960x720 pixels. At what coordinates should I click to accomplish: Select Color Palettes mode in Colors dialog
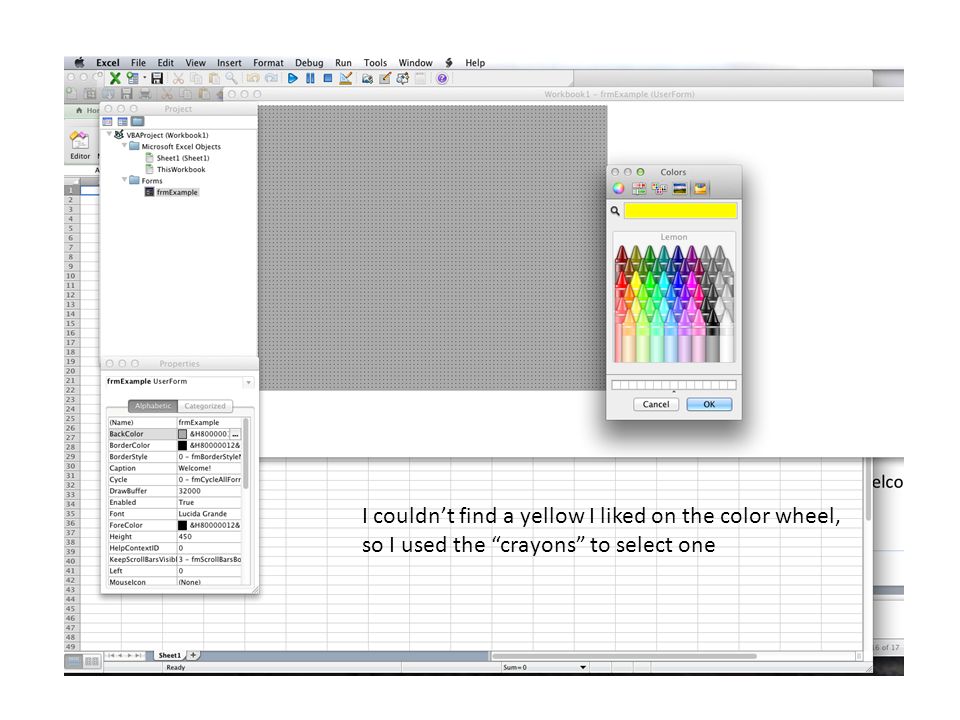[x=659, y=189]
